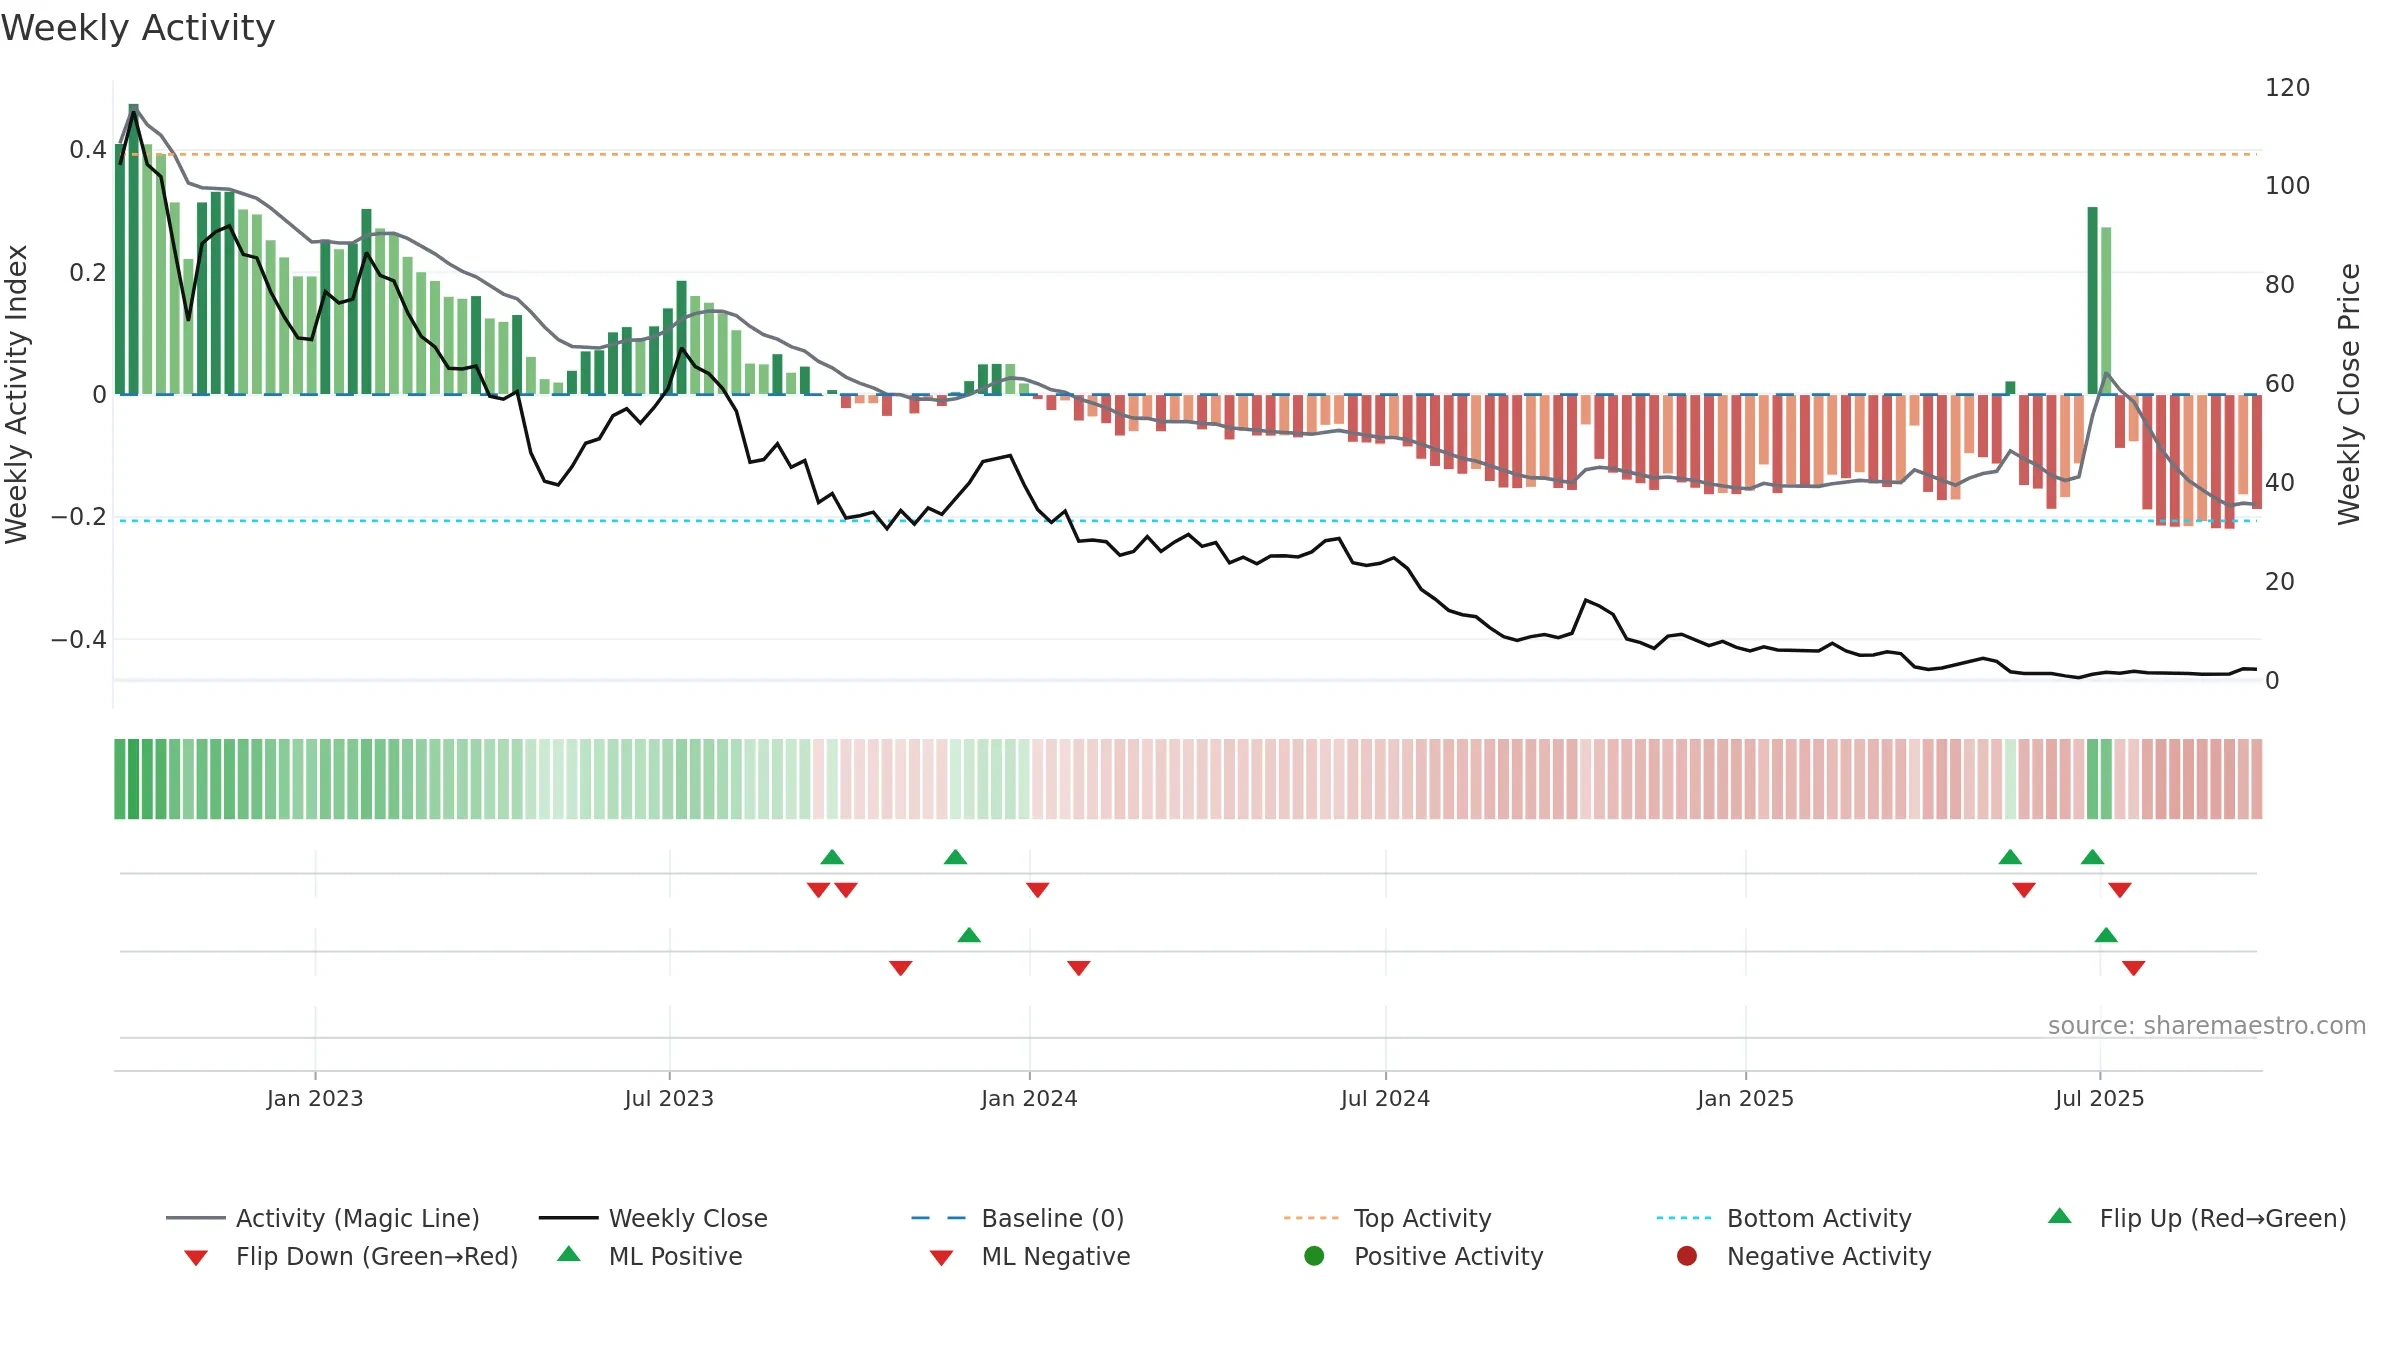
Task: Click the 'Jul 2023' x-axis label
Action: (669, 1098)
